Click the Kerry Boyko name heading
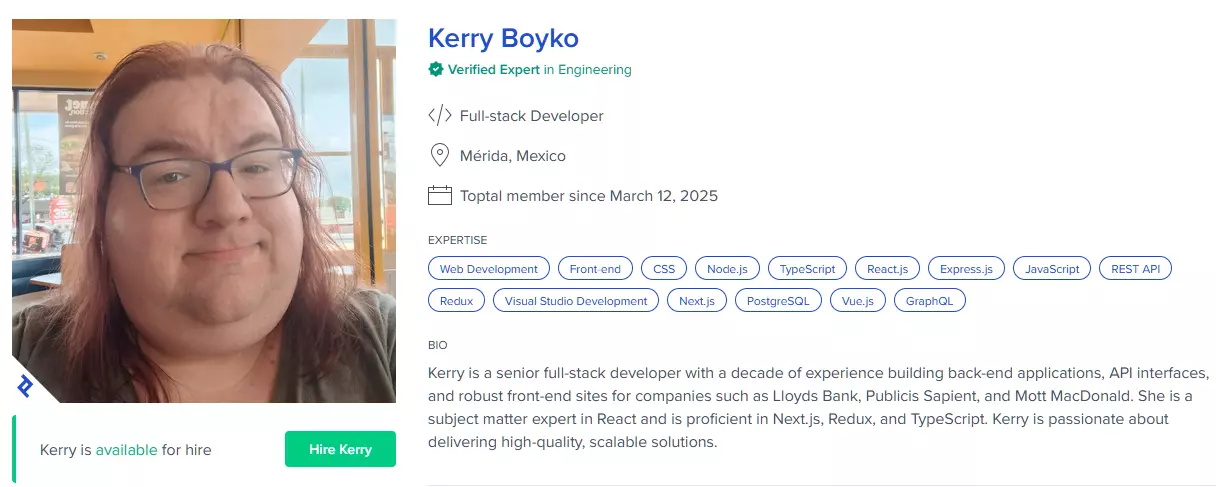The height and width of the screenshot is (487, 1216). point(503,38)
